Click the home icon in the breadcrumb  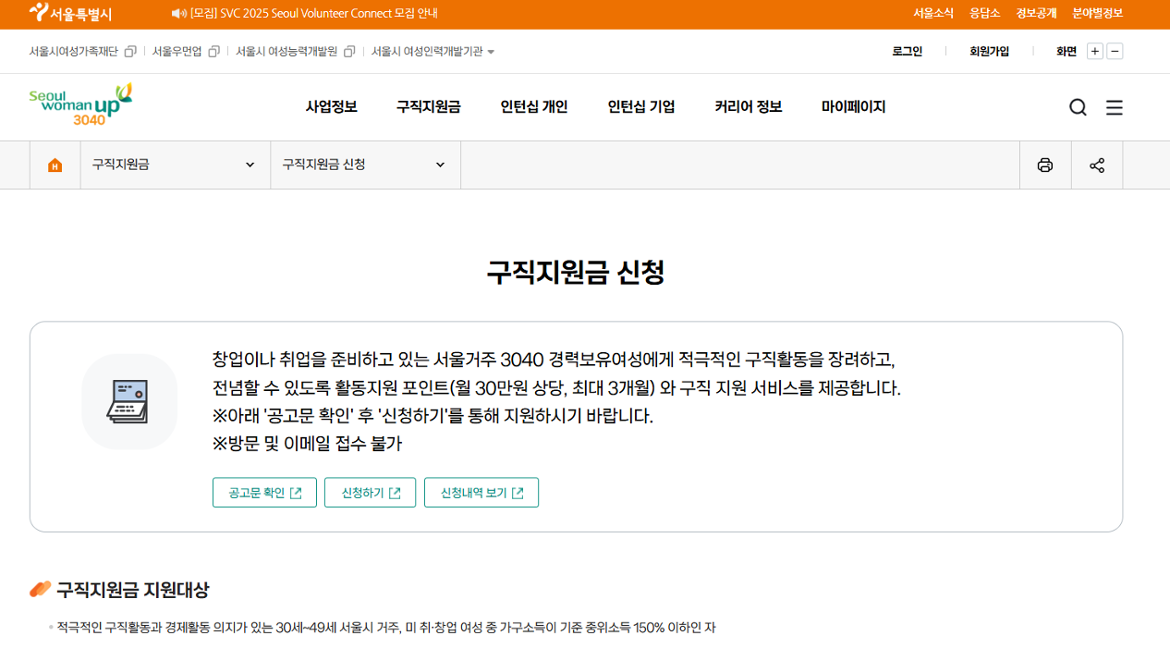pyautogui.click(x=55, y=164)
